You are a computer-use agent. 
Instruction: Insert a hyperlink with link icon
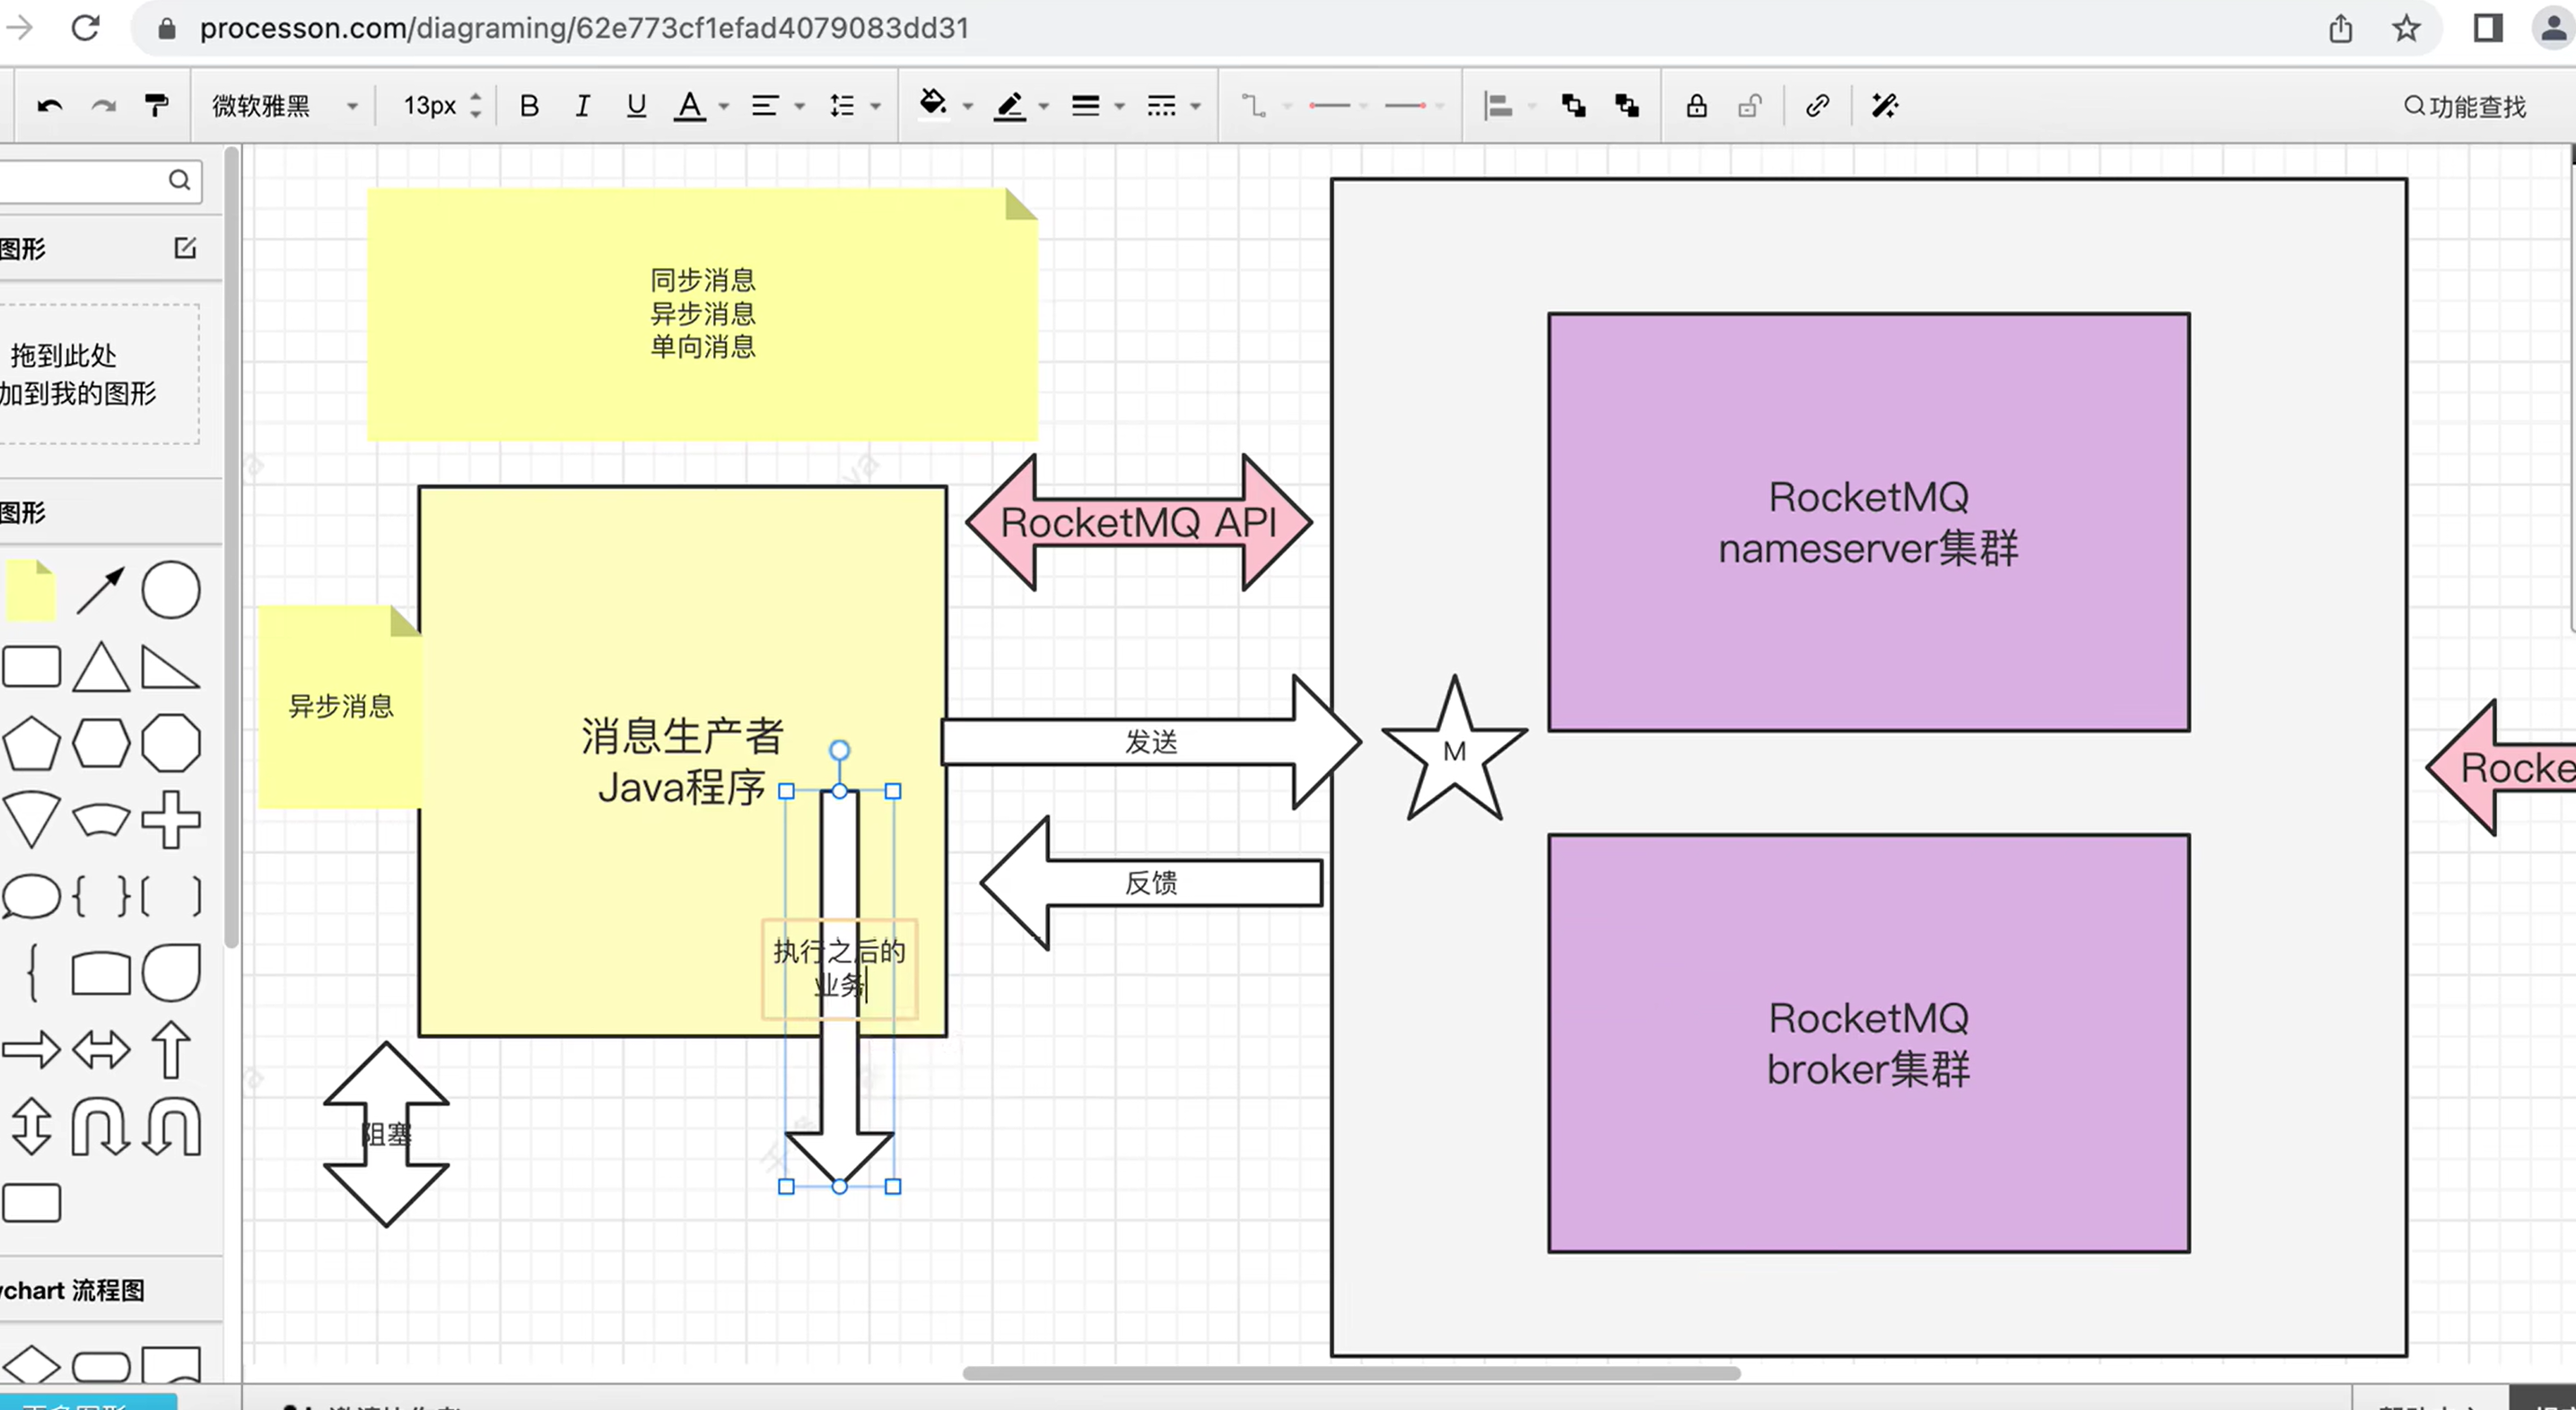click(1817, 106)
